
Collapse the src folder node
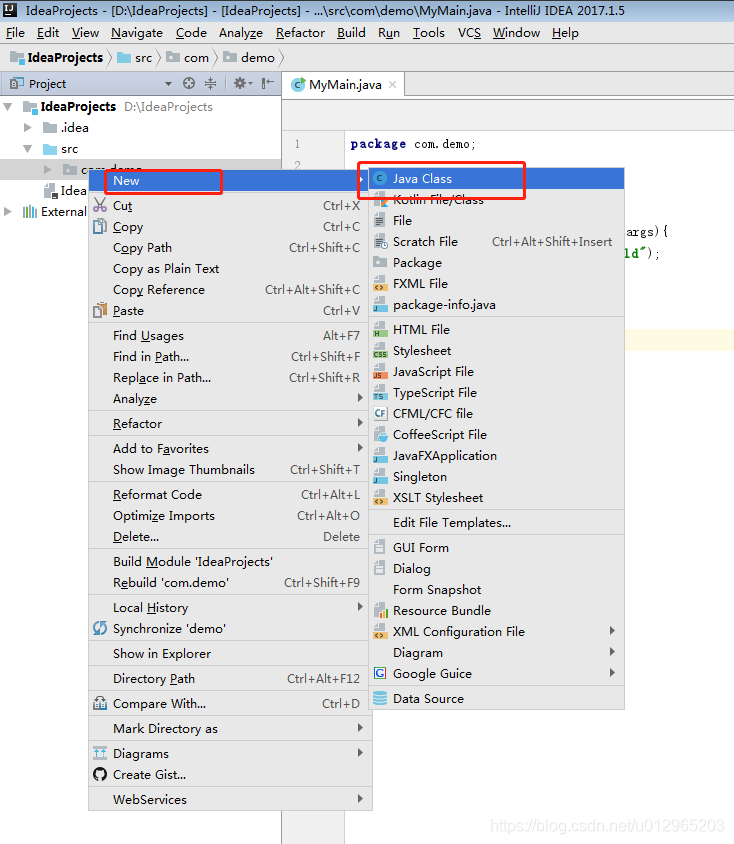click(28, 149)
